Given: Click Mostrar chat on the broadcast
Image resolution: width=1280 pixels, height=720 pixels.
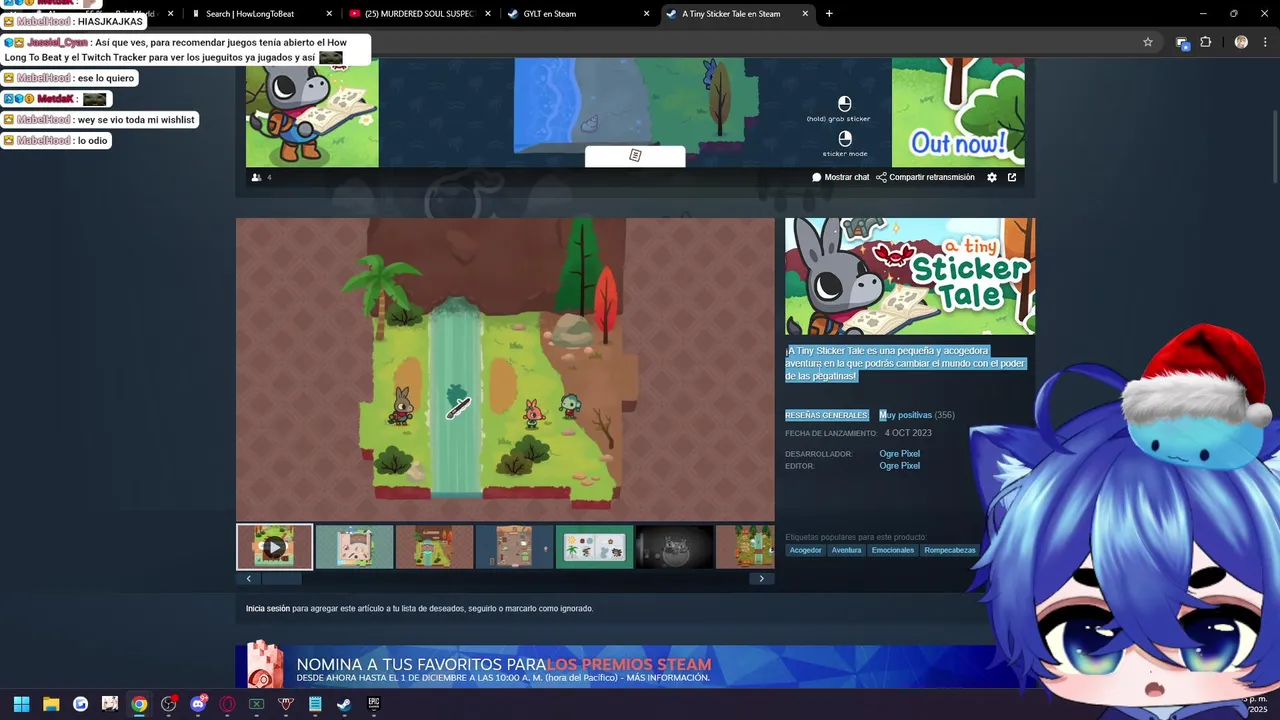Looking at the screenshot, I should click(840, 177).
